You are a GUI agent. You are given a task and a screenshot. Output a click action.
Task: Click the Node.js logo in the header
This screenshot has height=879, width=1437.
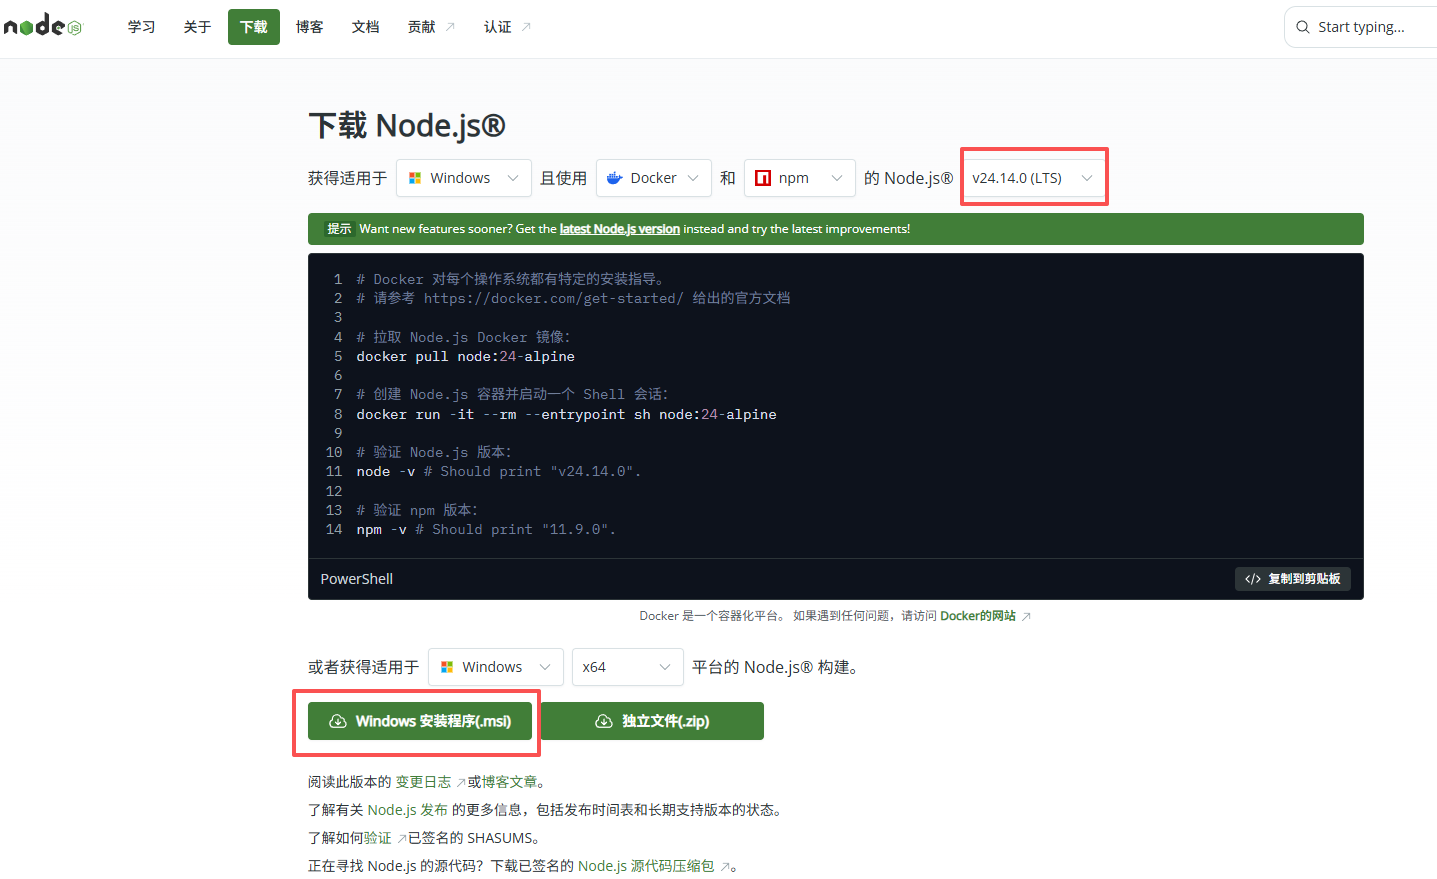tap(43, 25)
